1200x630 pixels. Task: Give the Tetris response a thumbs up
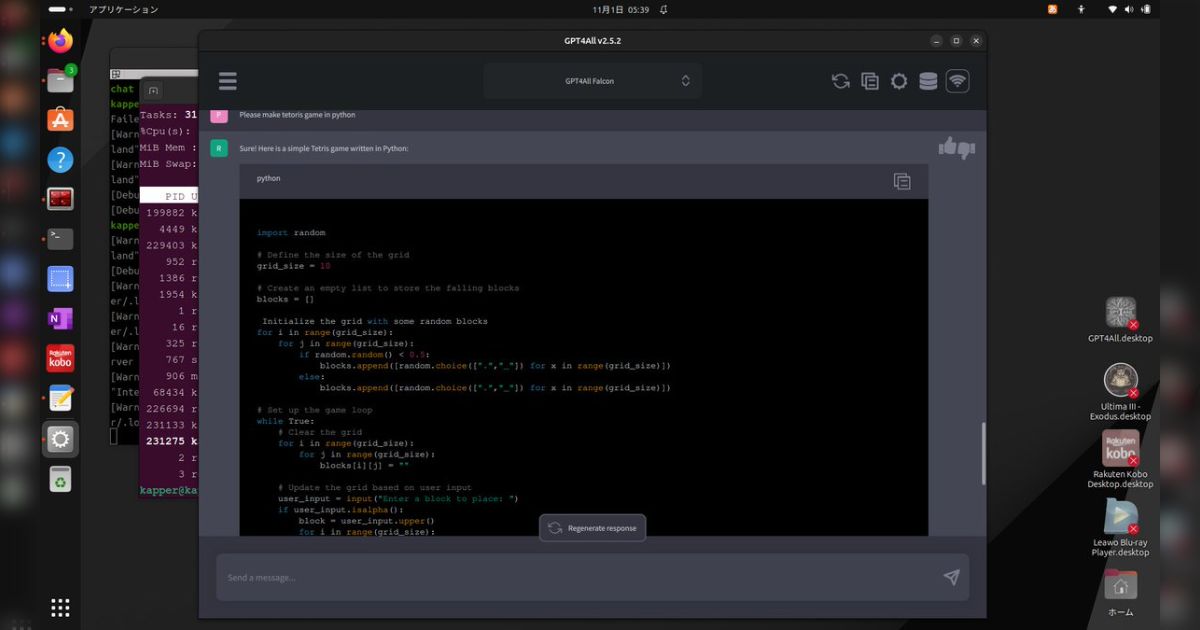948,148
